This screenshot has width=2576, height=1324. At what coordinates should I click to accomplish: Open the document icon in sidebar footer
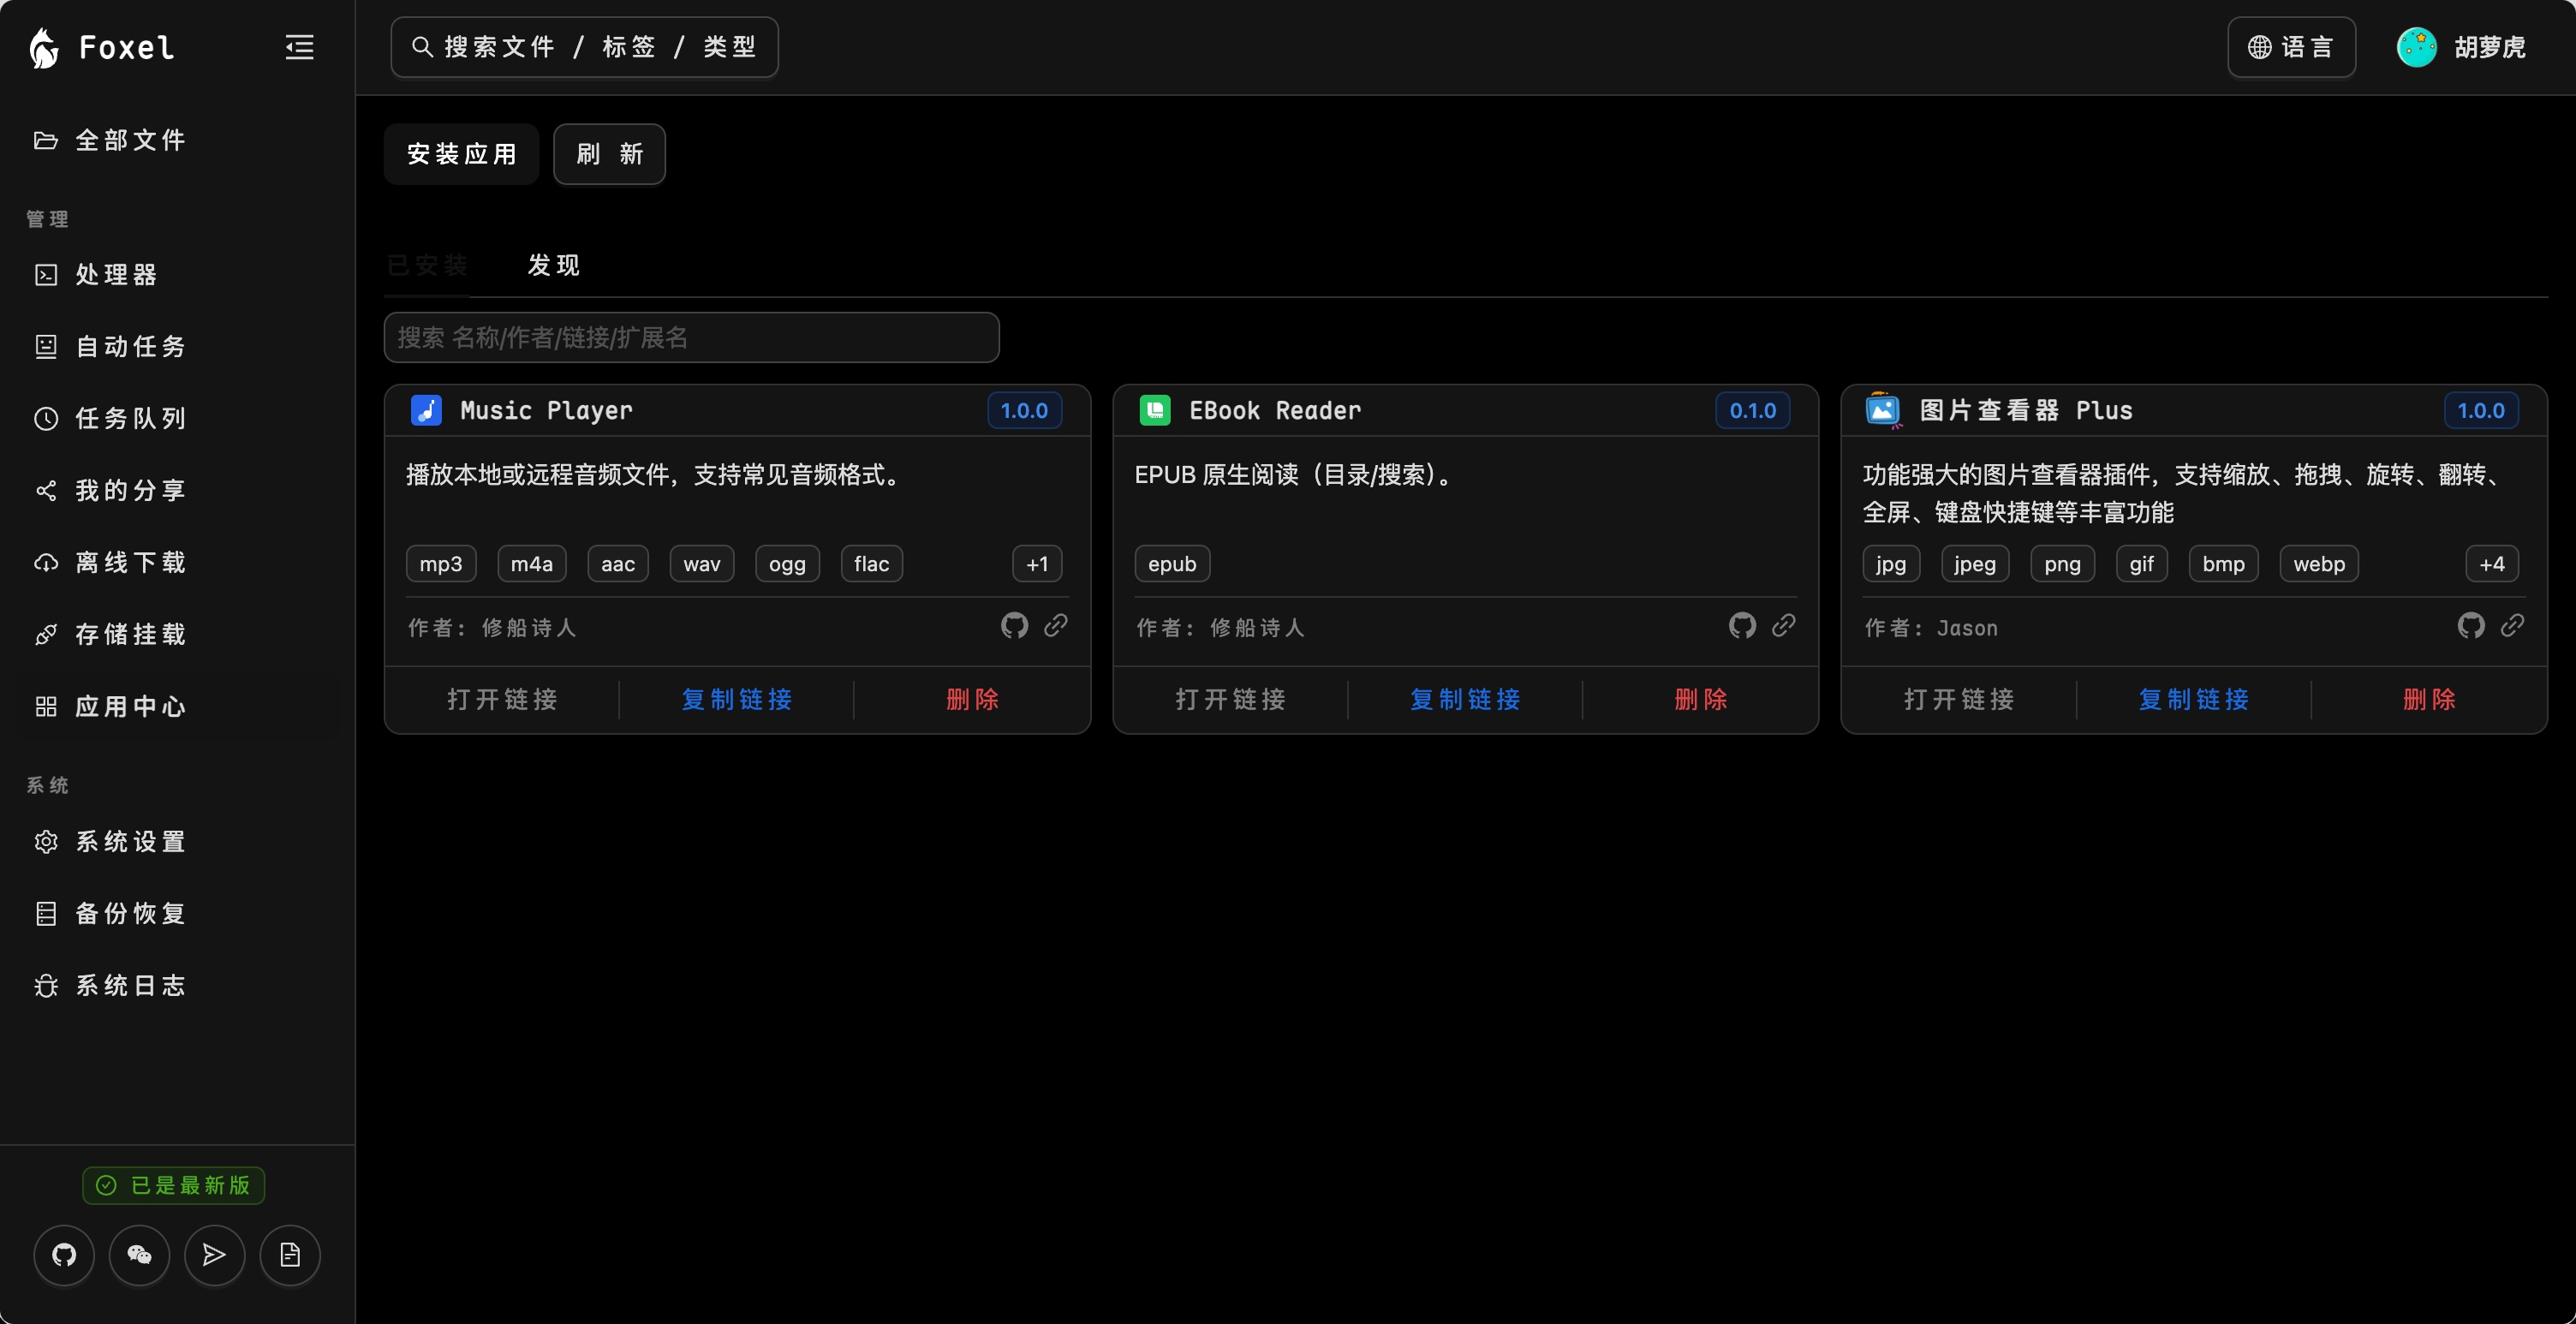click(290, 1255)
